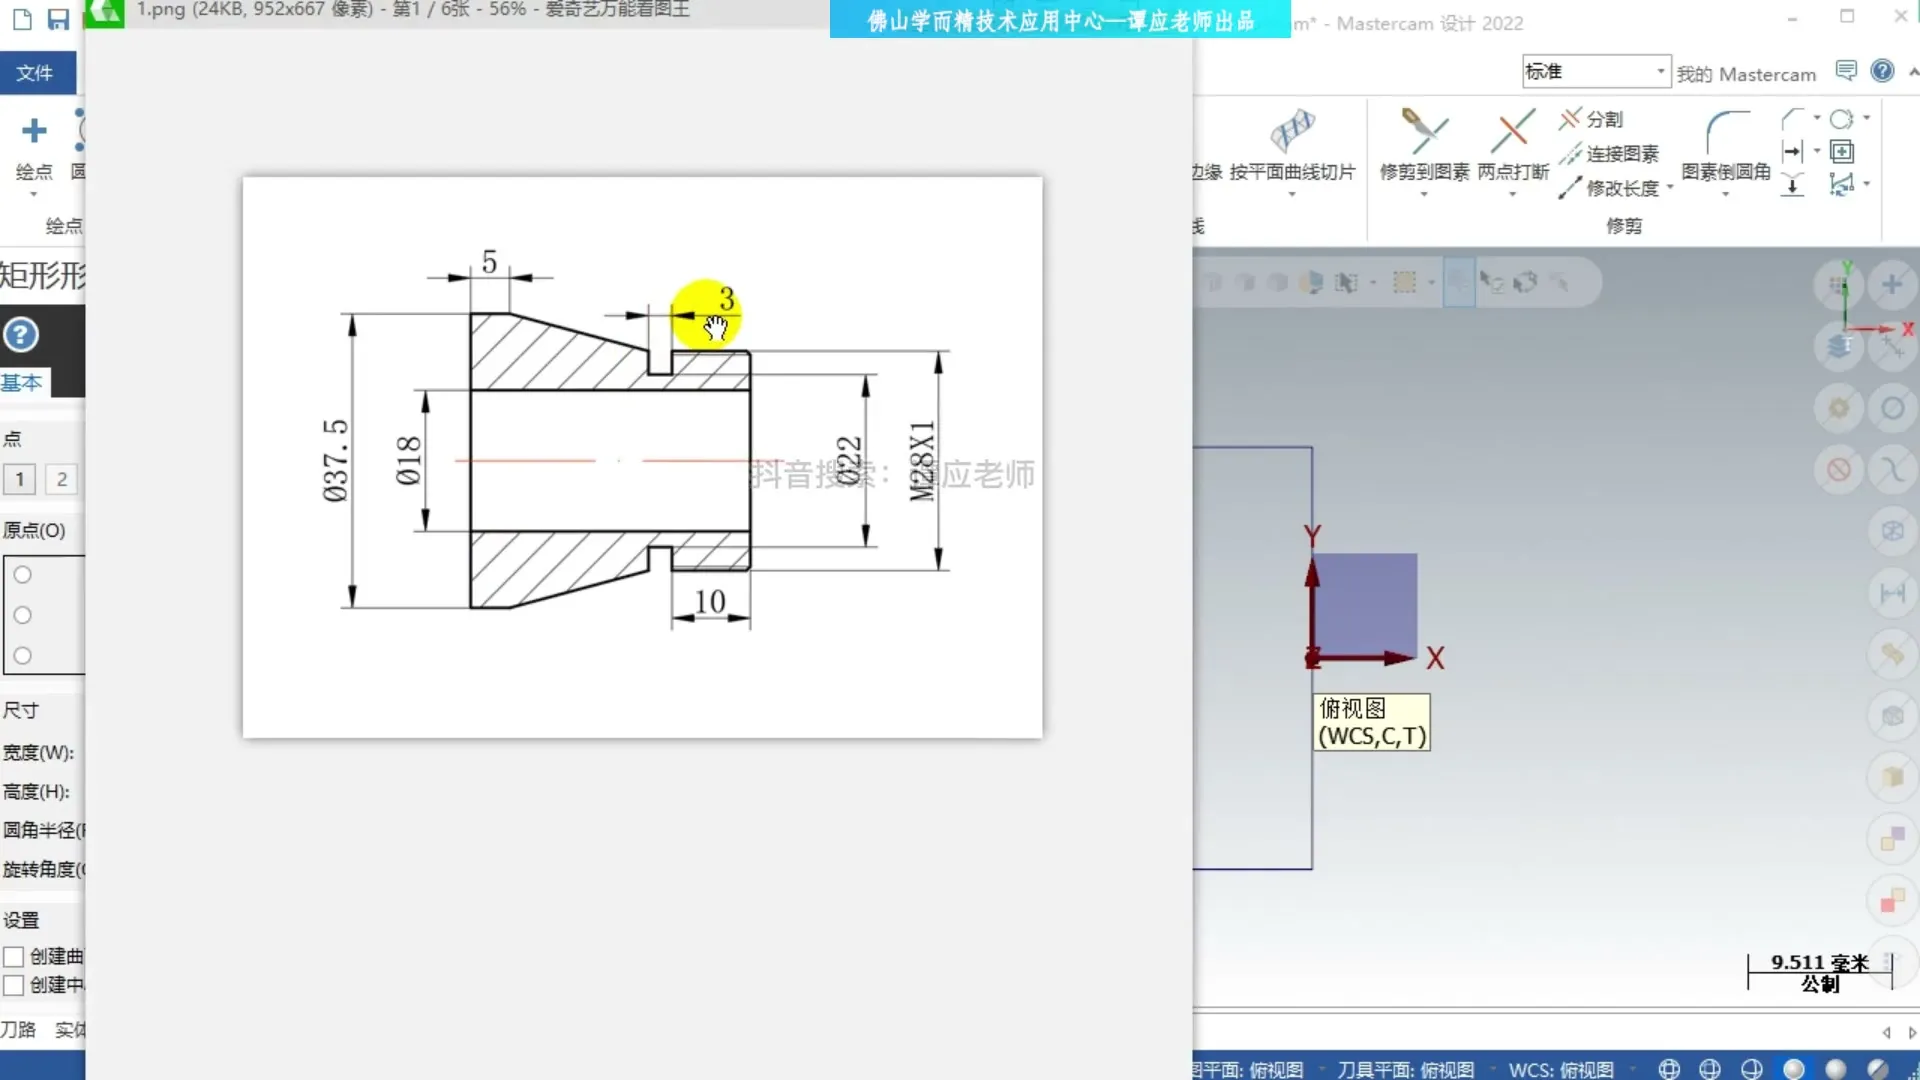Click the help question mark in the rectangle panel
This screenshot has width=1920, height=1080.
click(21, 335)
